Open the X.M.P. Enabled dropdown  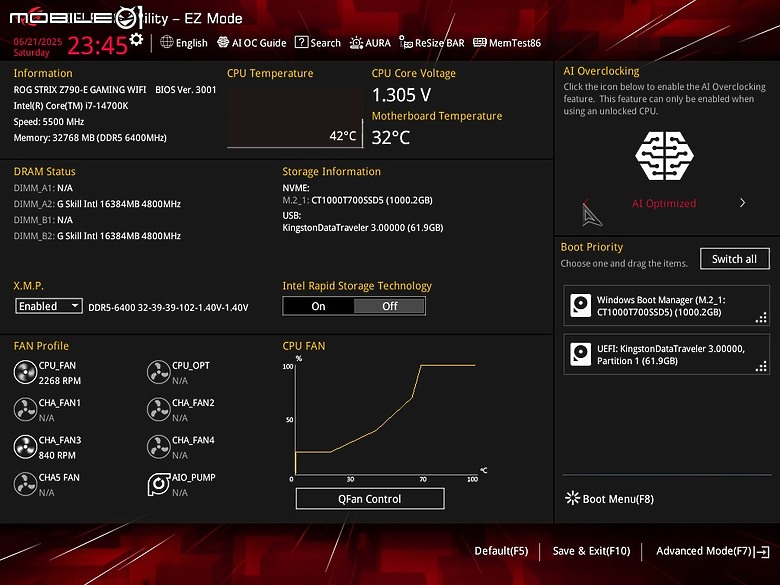(x=49, y=306)
